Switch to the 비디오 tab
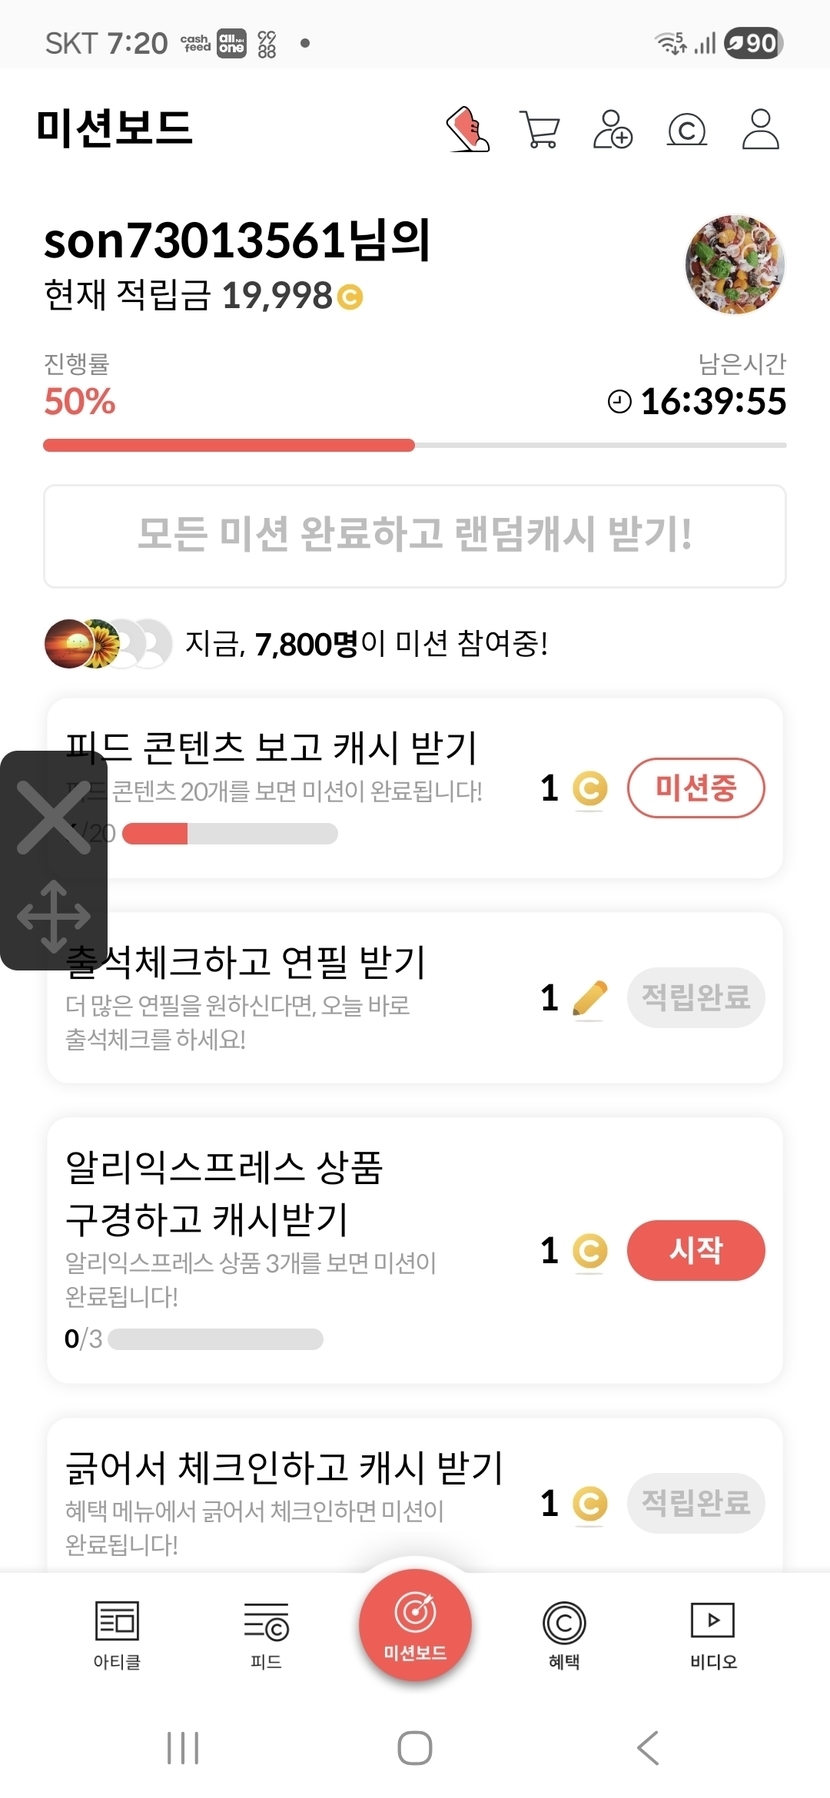Image resolution: width=830 pixels, height=1798 pixels. (713, 1633)
